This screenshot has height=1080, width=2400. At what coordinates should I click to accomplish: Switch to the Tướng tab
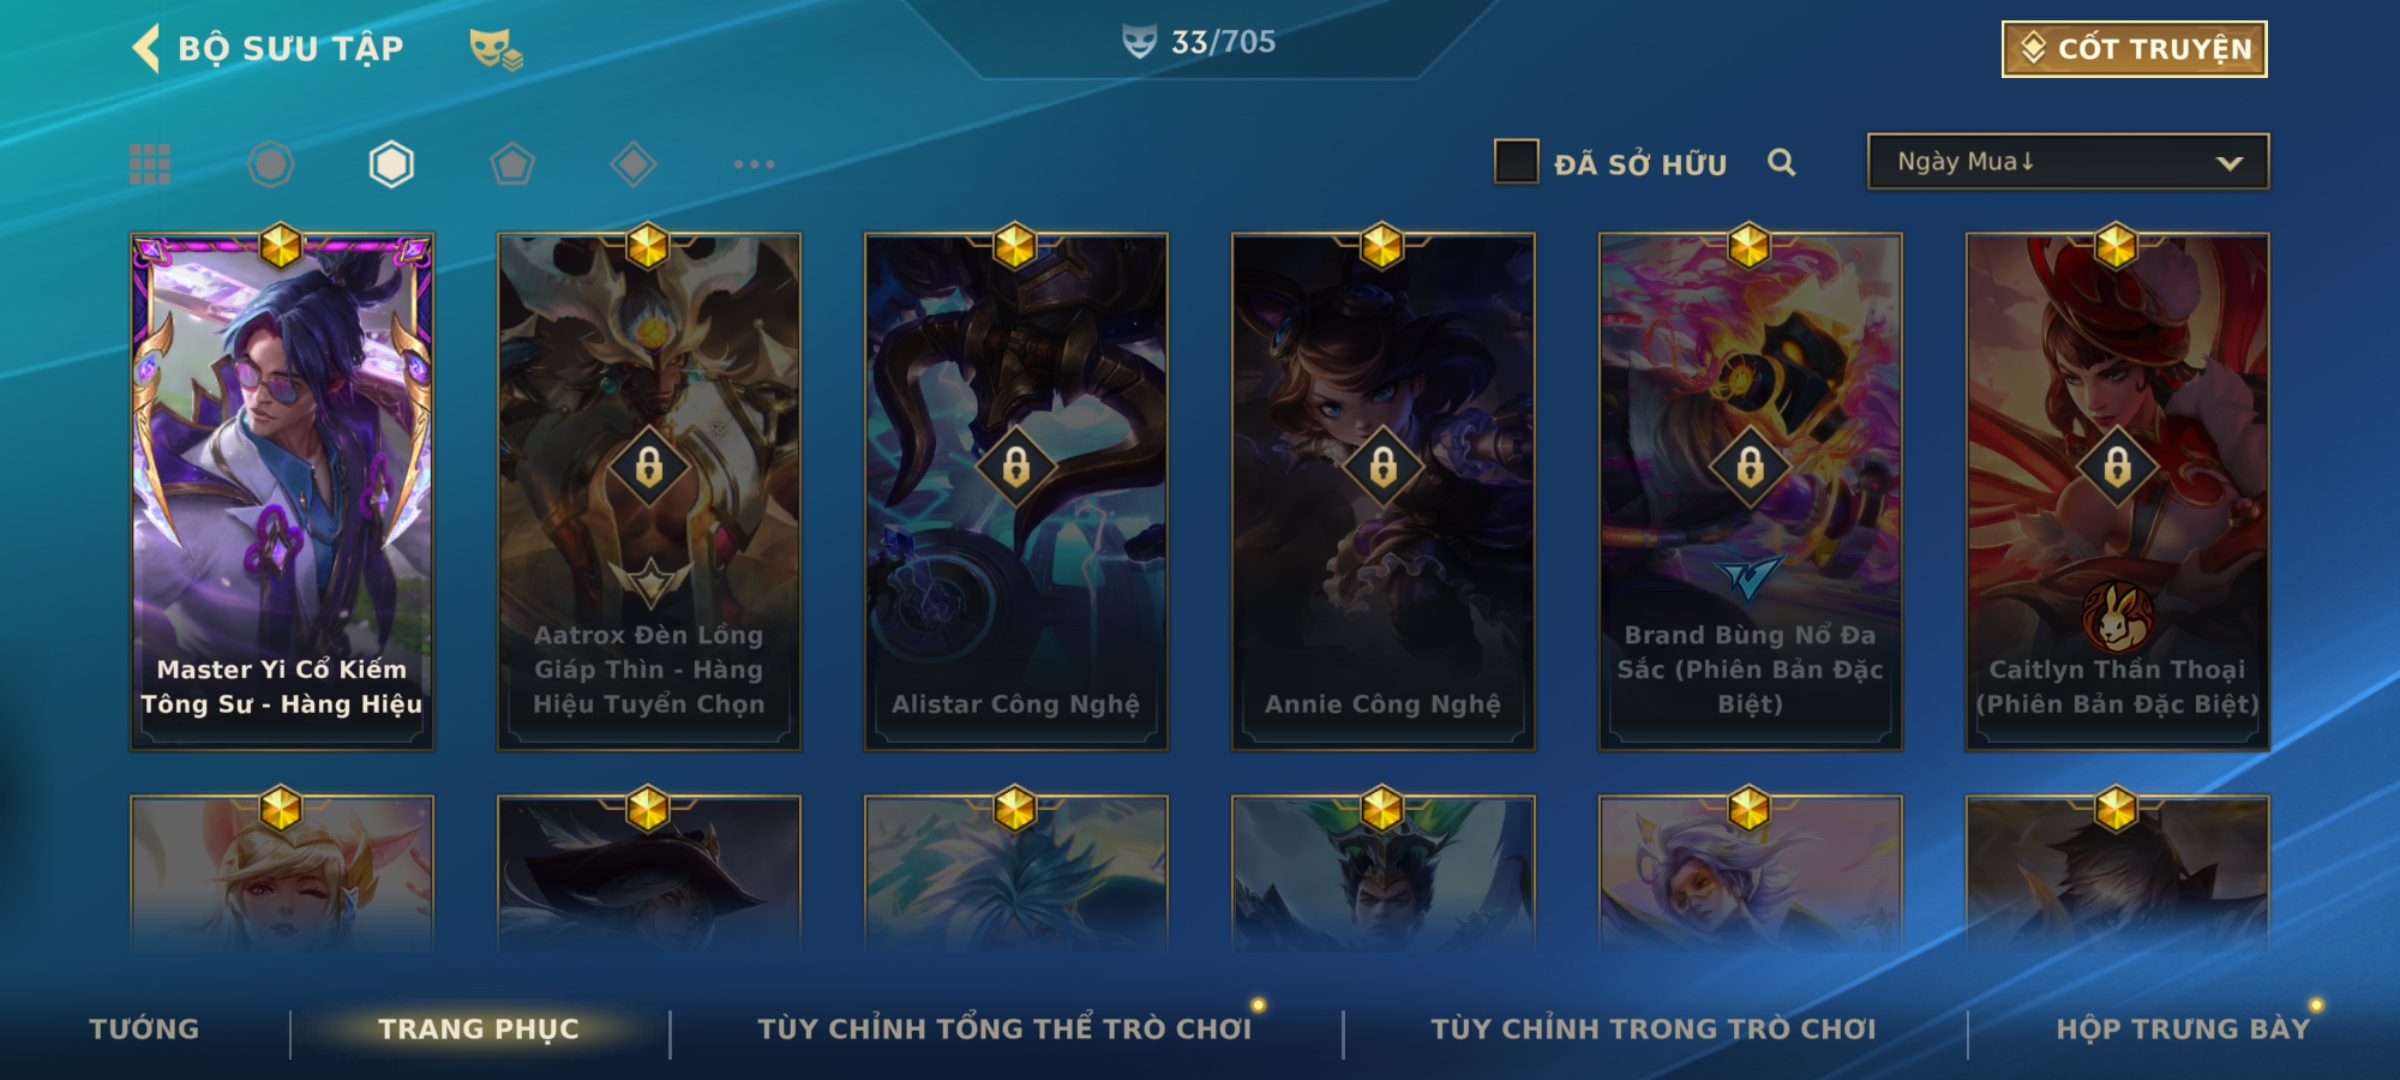coord(144,1029)
